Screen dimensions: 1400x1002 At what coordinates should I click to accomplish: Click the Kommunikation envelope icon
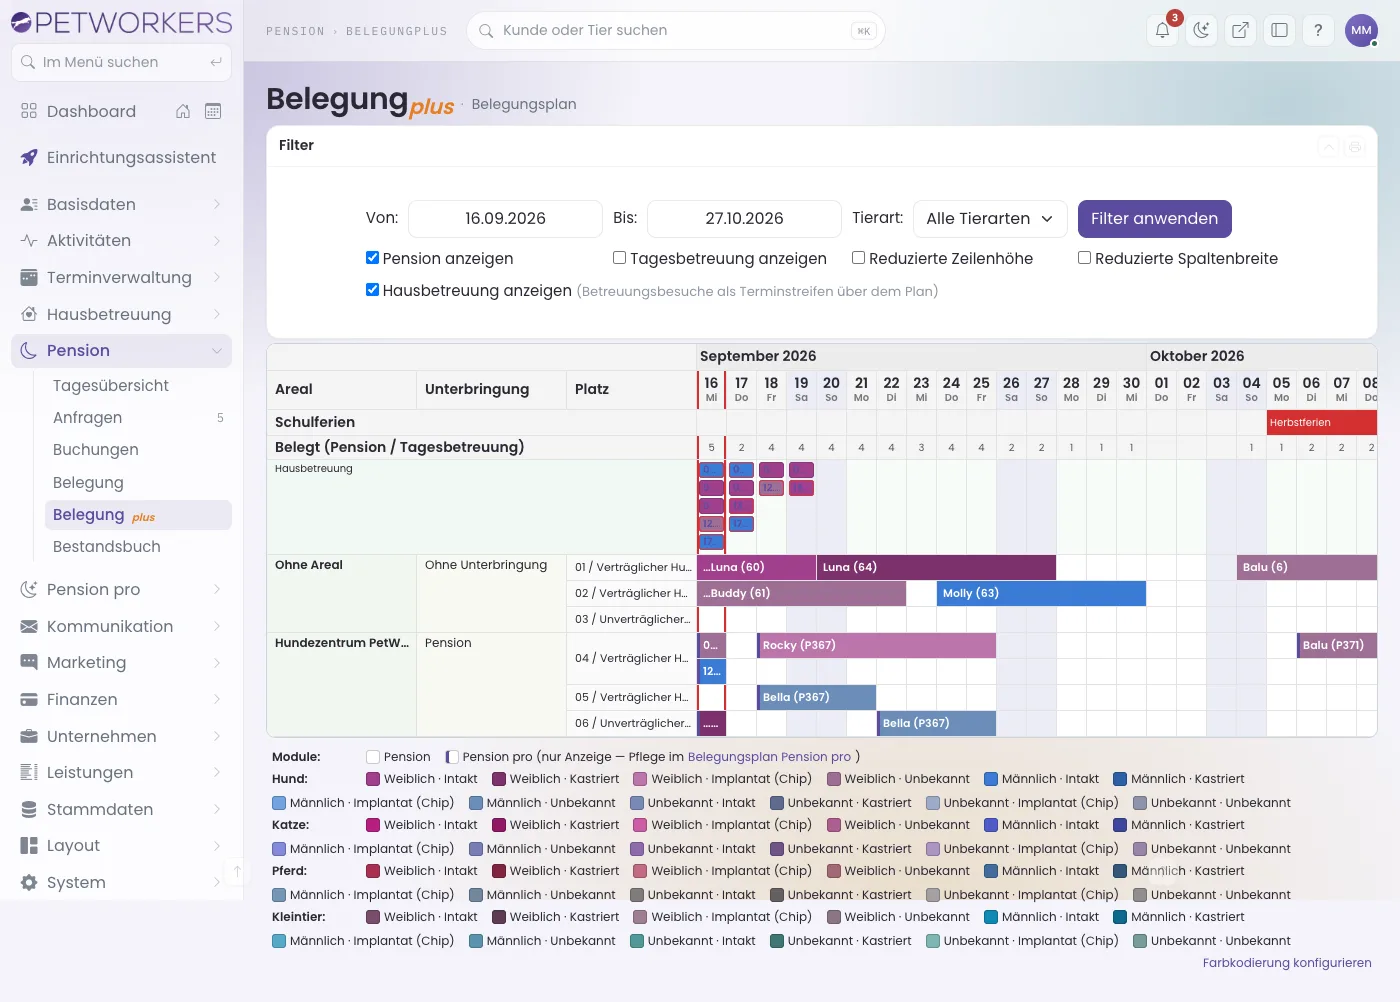point(29,626)
